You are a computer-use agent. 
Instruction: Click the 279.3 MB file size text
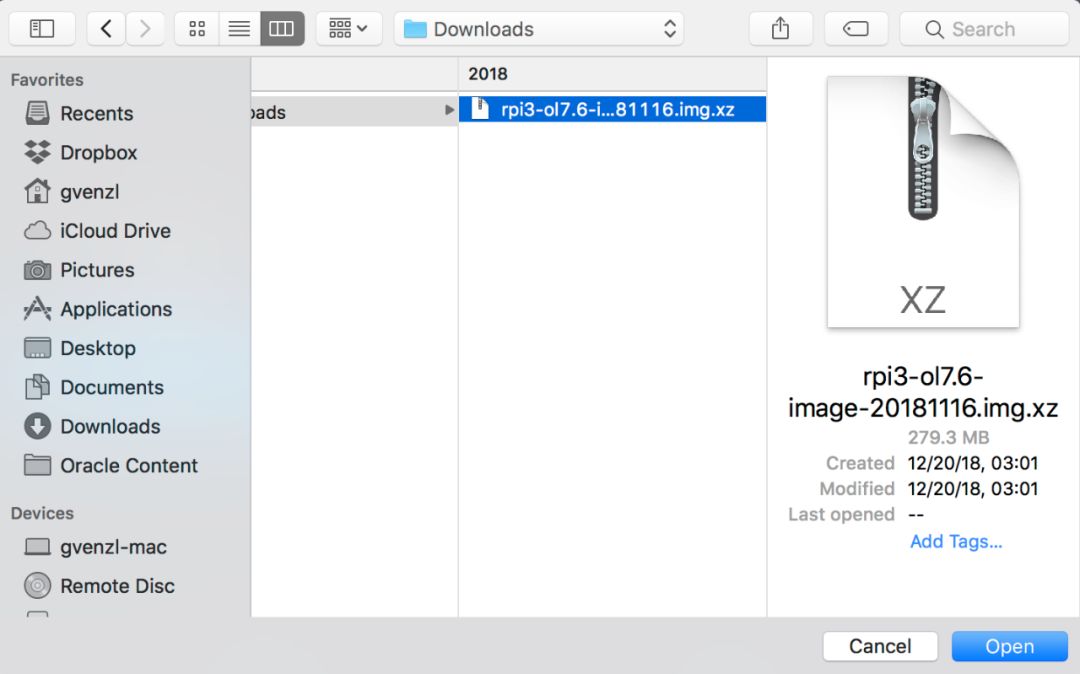(x=948, y=437)
